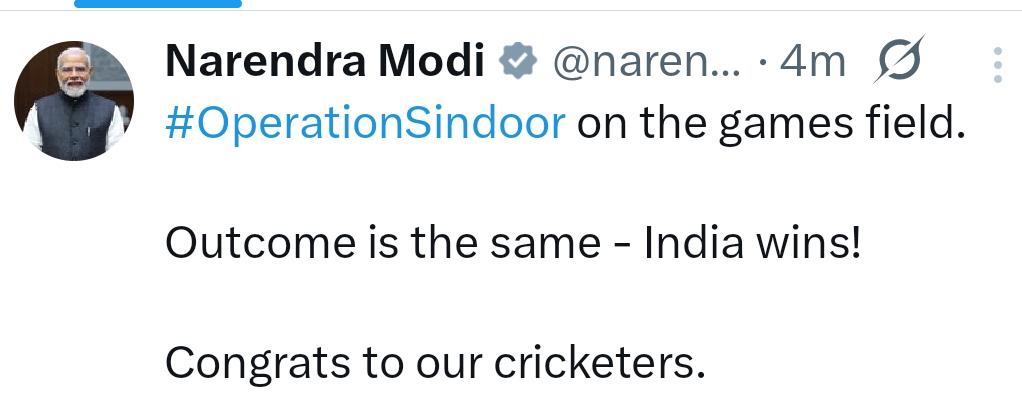This screenshot has height=410, width=1022.
Task: Click the "on the" text after hashtag
Action: coord(629,123)
